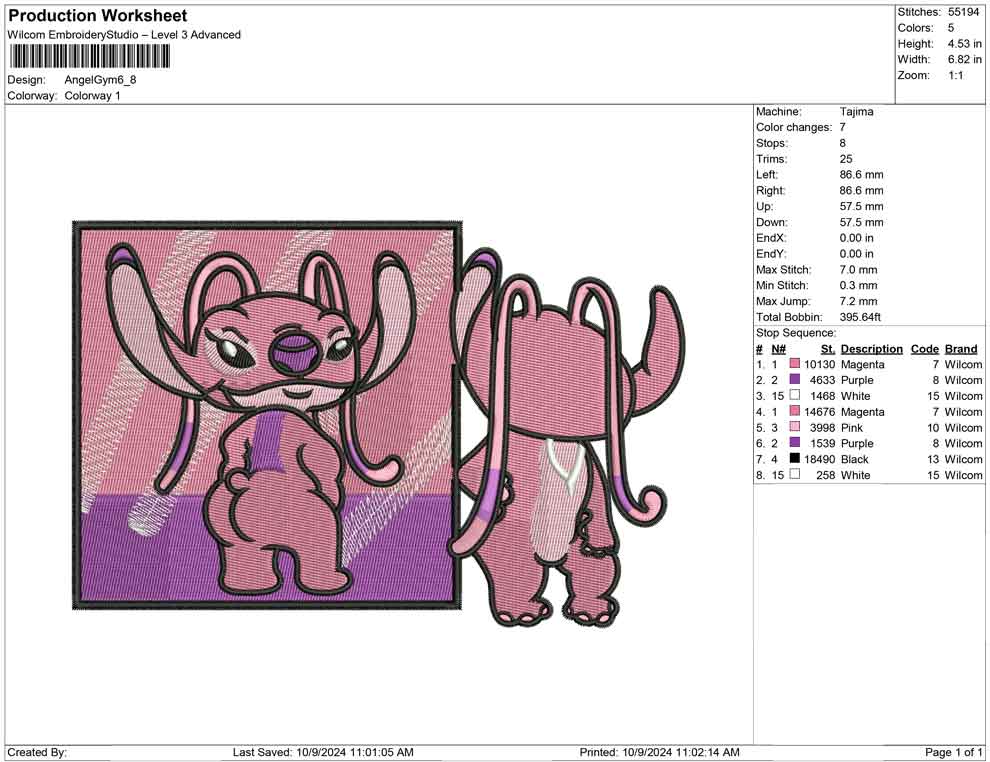Click the stitch count '4633' in stop 2
Image resolution: width=990 pixels, height=762 pixels.
tap(823, 380)
